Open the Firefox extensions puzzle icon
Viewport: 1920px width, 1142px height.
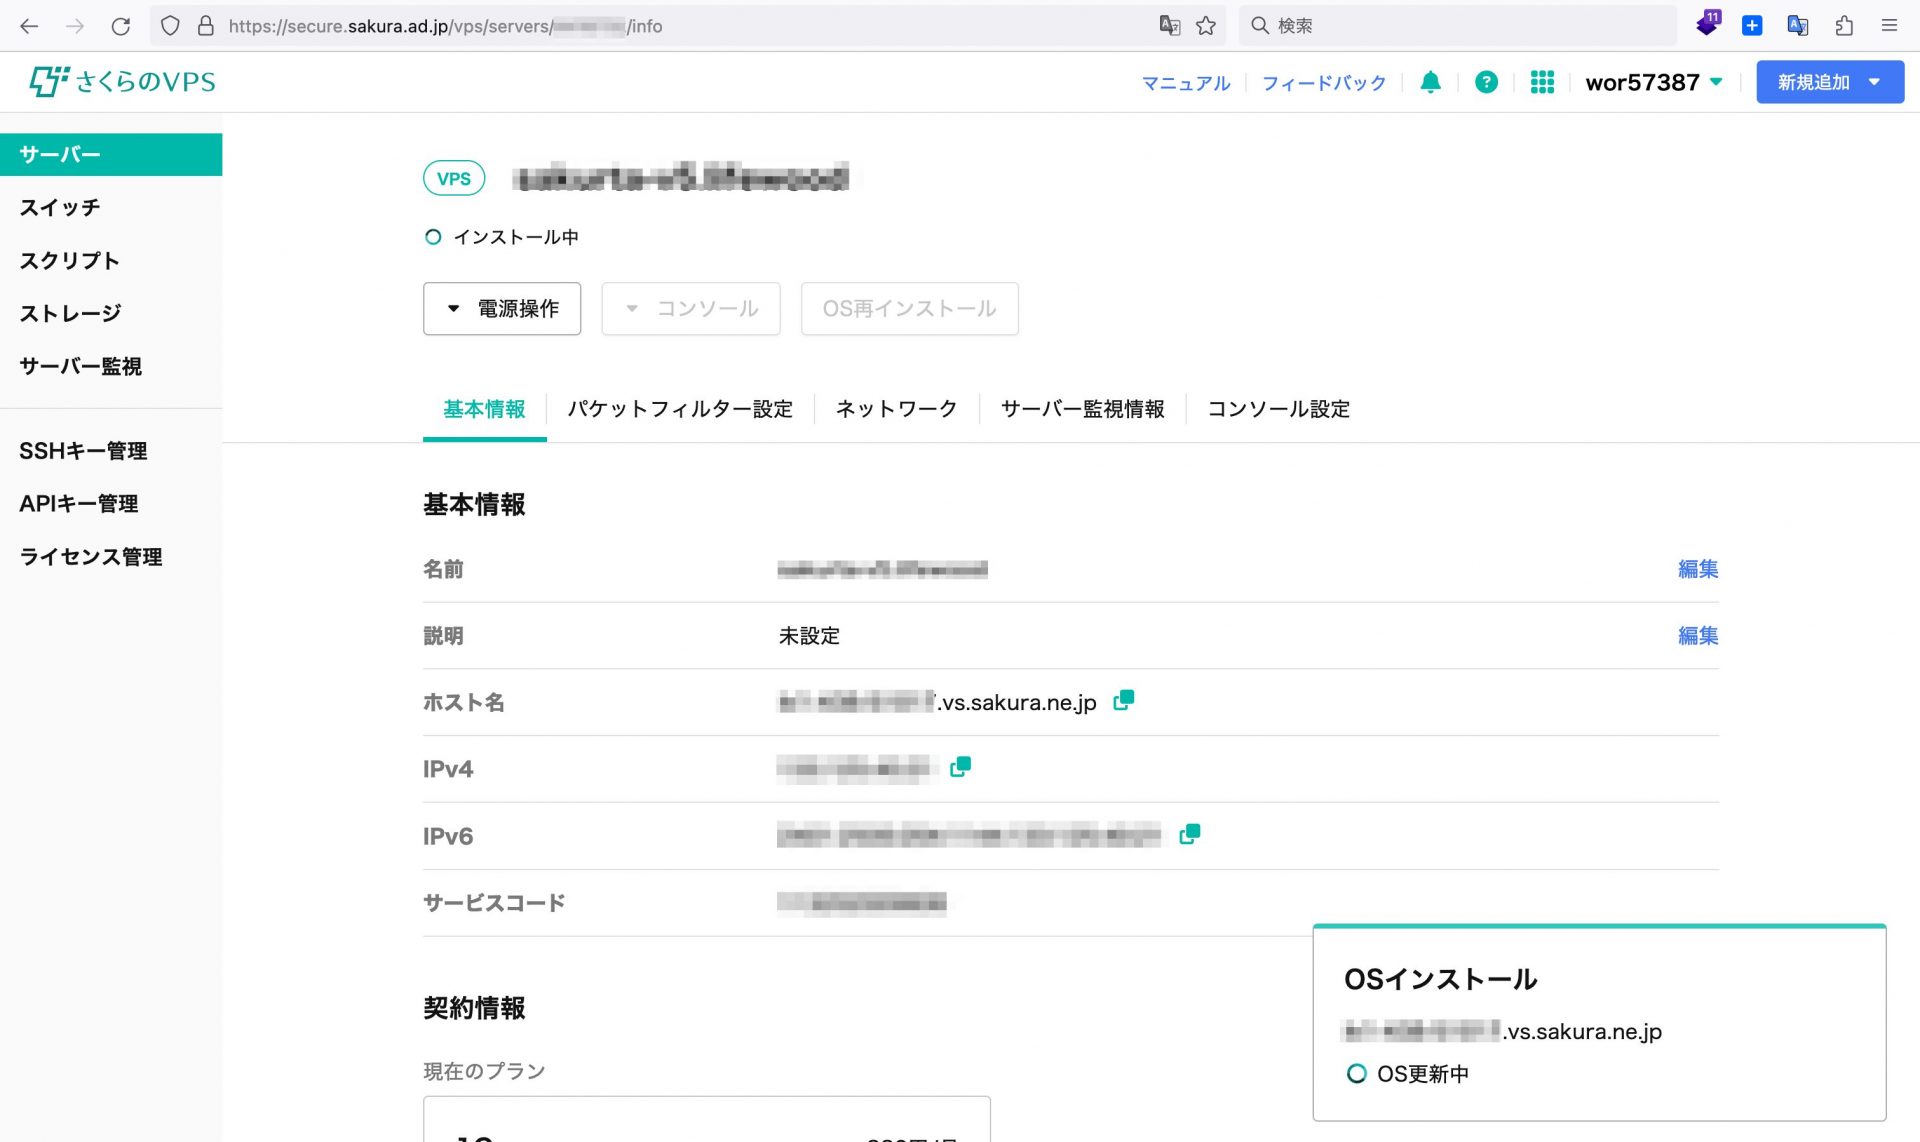[1844, 26]
